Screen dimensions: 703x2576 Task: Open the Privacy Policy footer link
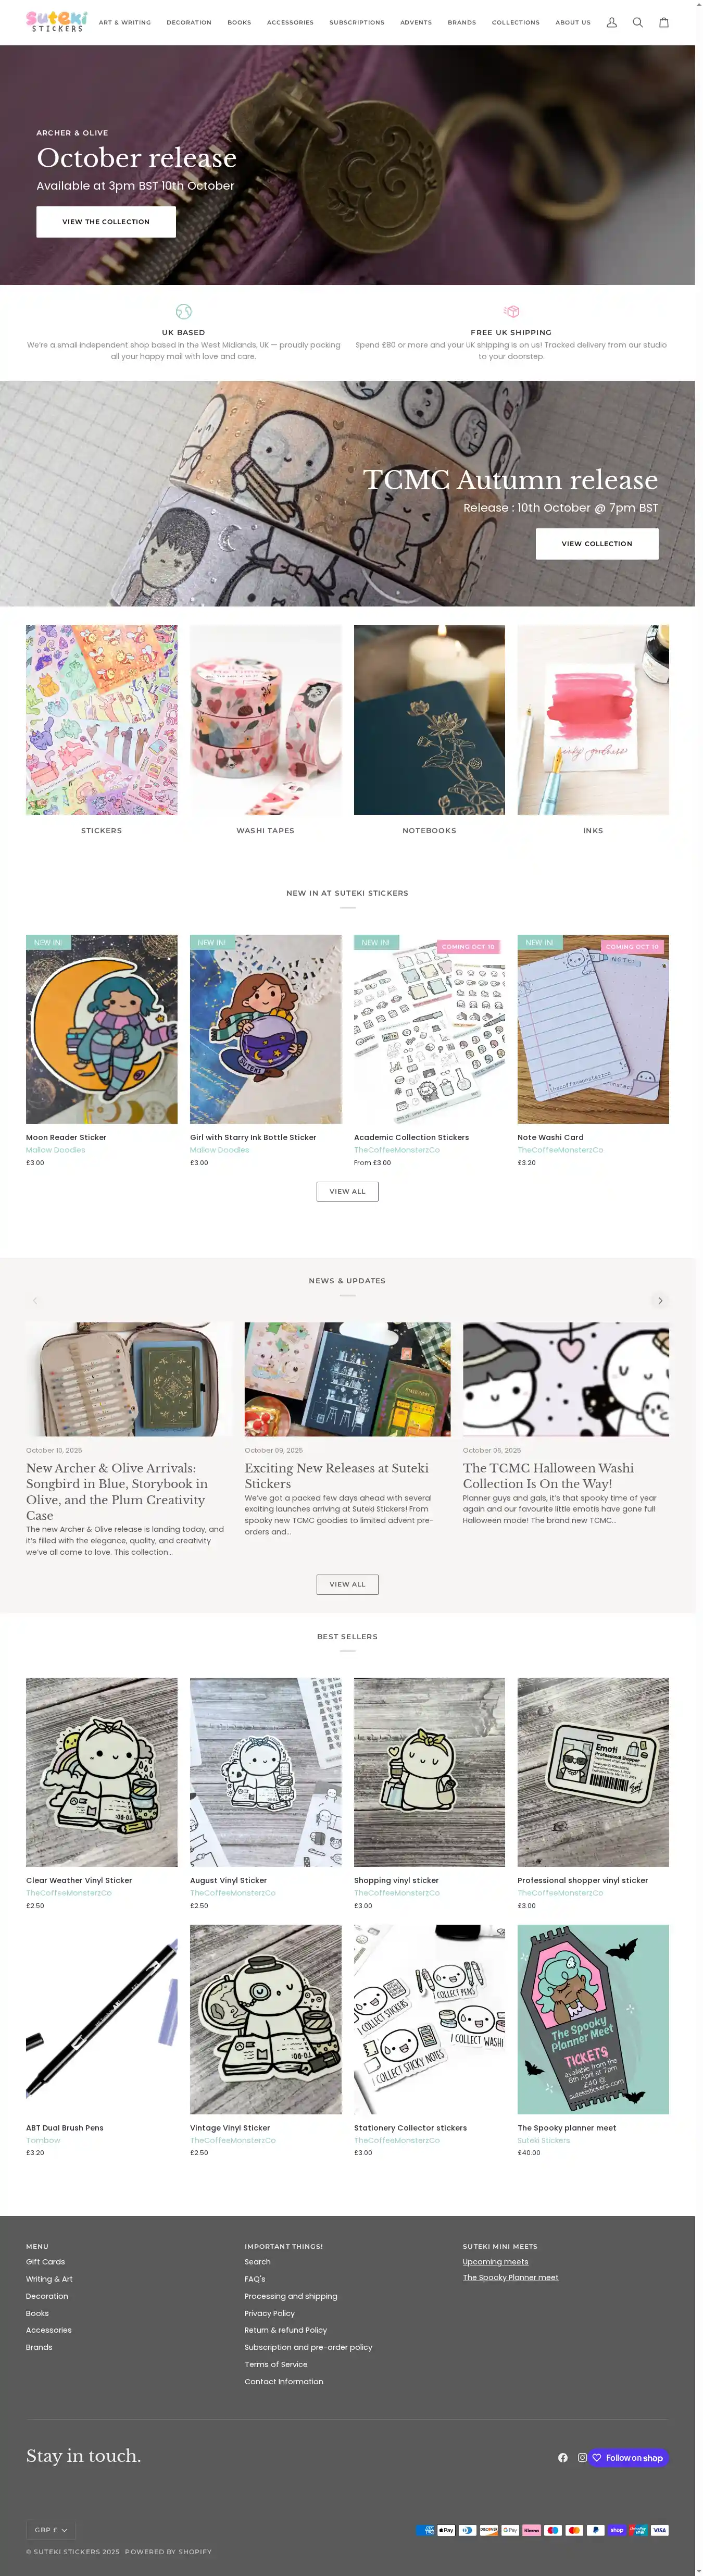click(270, 2313)
